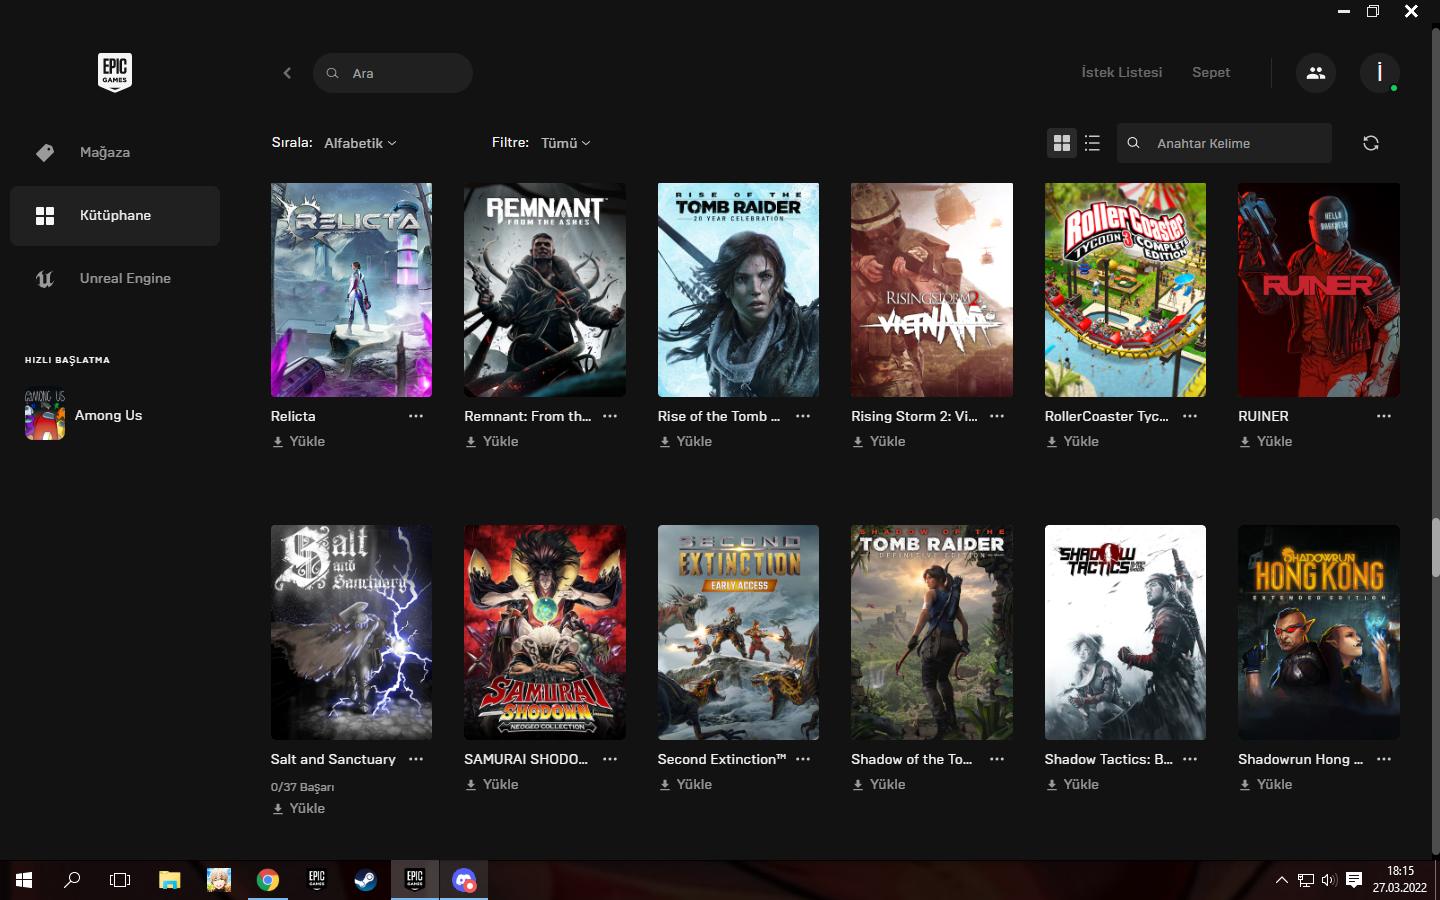Go back with the left chevron arrow
This screenshot has width=1440, height=900.
click(287, 73)
